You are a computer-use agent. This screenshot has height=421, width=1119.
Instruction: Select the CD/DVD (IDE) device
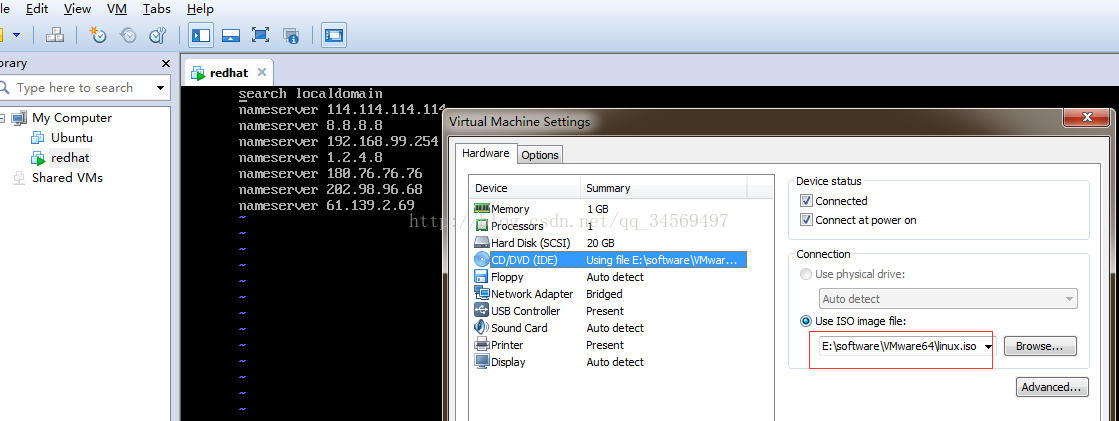click(x=609, y=260)
